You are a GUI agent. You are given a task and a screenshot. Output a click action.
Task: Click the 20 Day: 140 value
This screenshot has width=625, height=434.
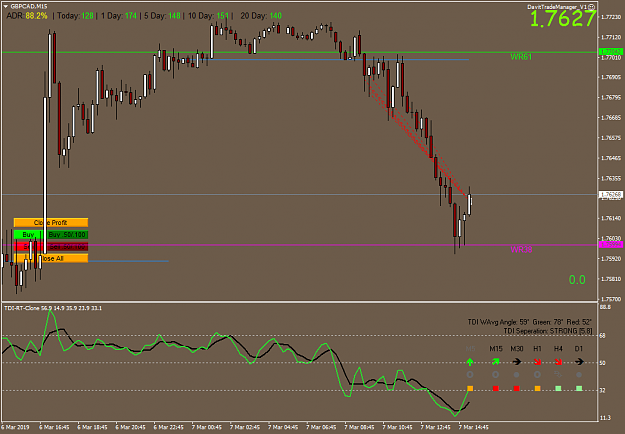coord(261,16)
